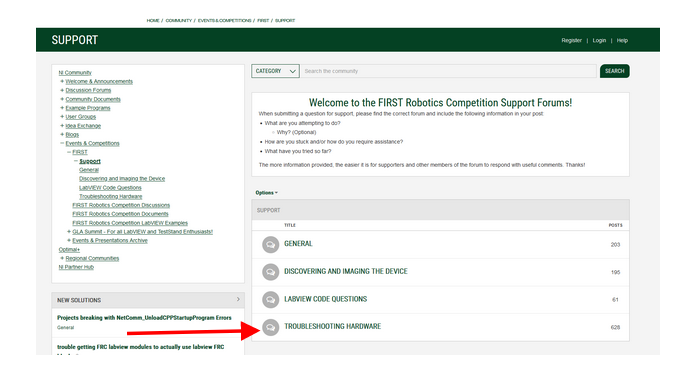The width and height of the screenshot is (687, 374).
Task: Open the Register link in header
Action: tap(571, 40)
